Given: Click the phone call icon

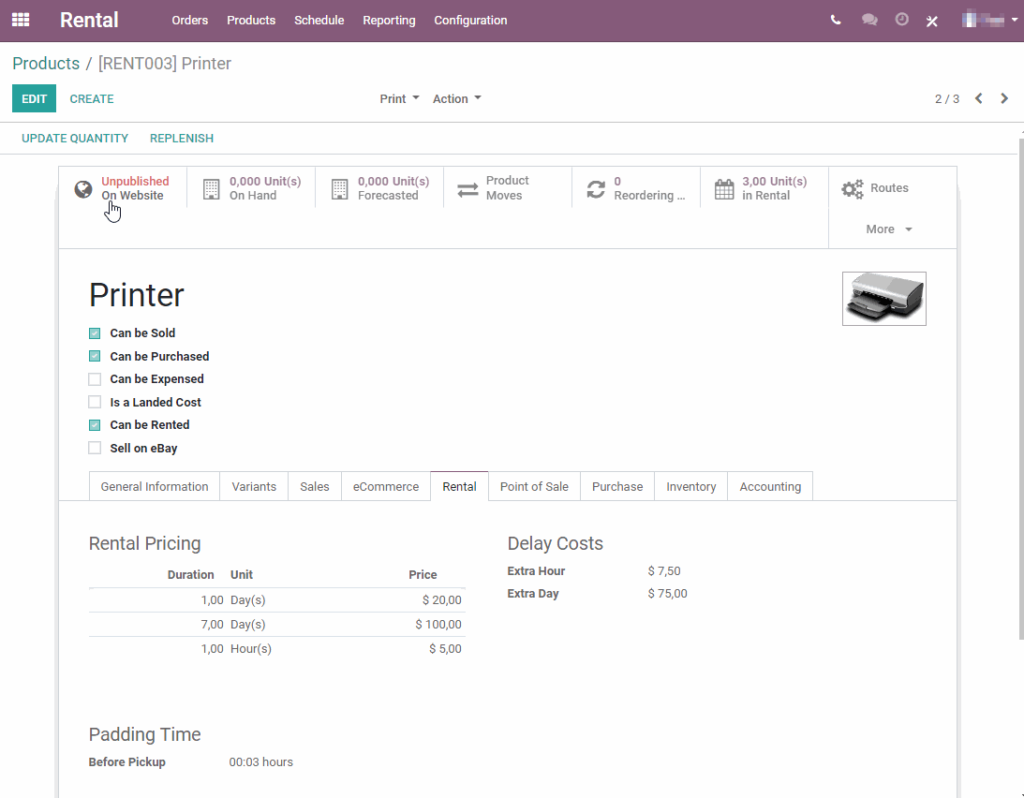Looking at the screenshot, I should coord(836,19).
